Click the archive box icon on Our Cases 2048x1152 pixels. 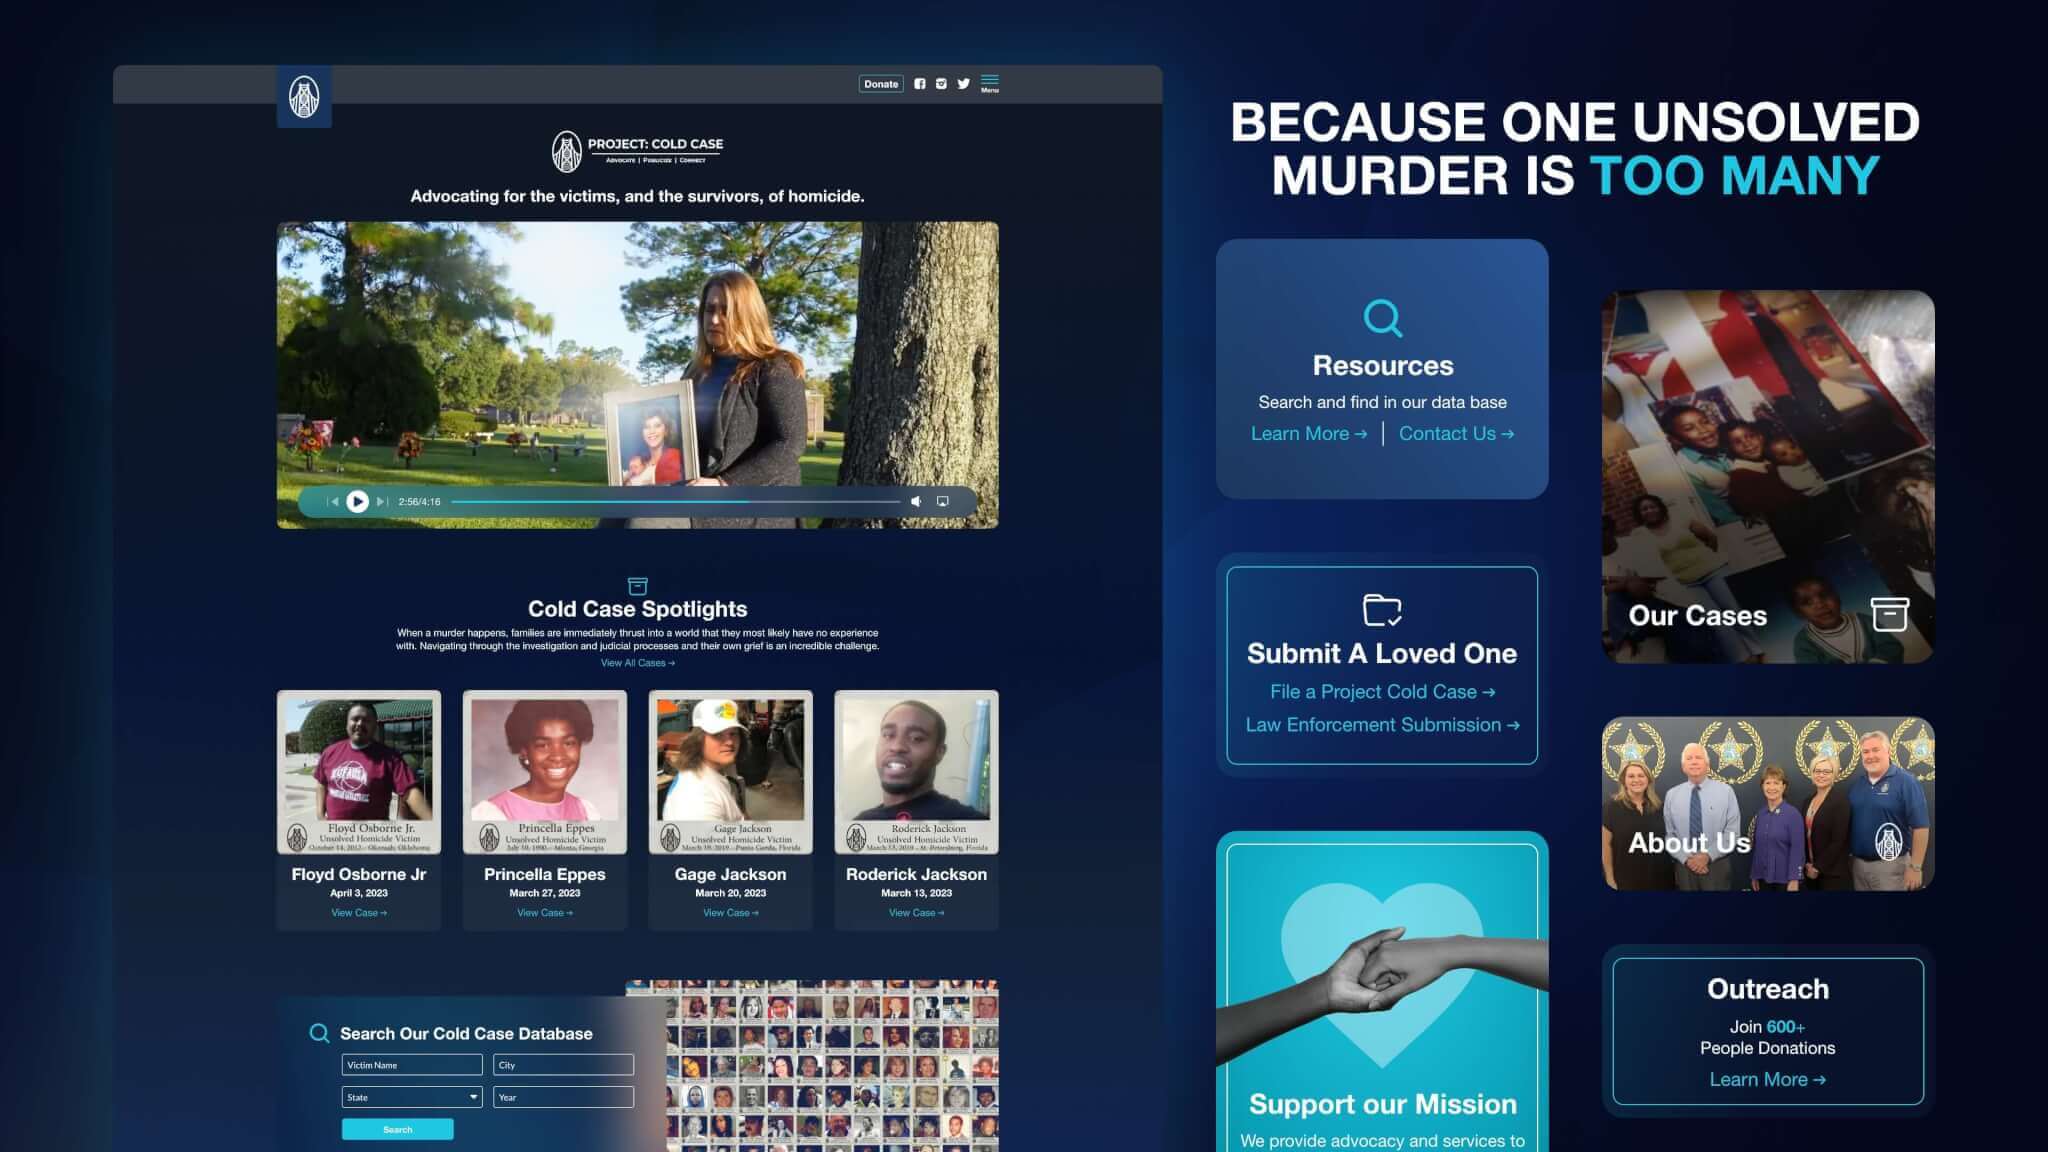click(1889, 614)
